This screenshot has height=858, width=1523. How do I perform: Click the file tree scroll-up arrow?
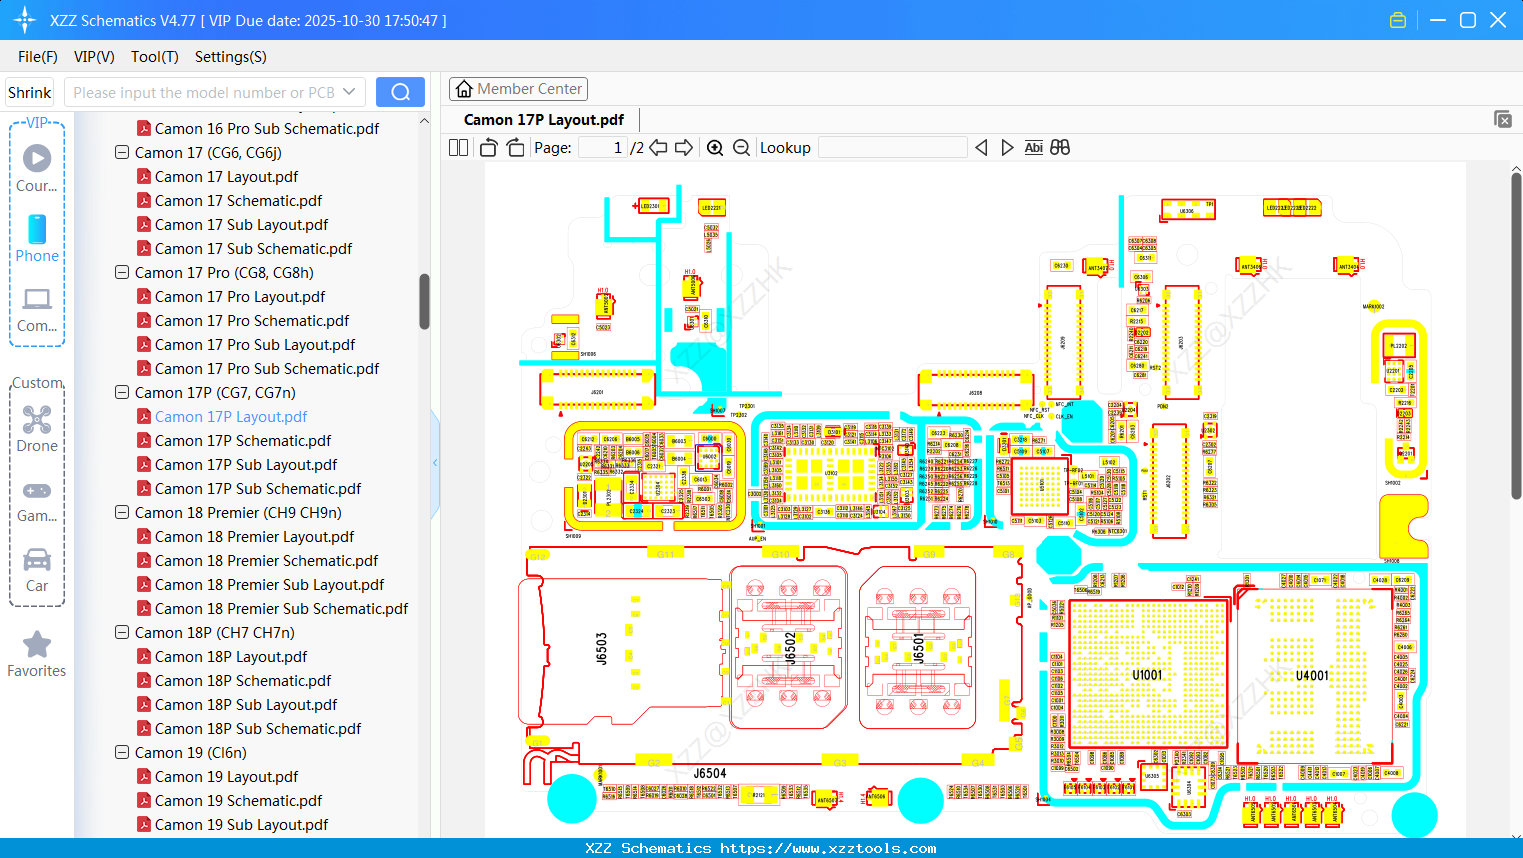point(424,121)
